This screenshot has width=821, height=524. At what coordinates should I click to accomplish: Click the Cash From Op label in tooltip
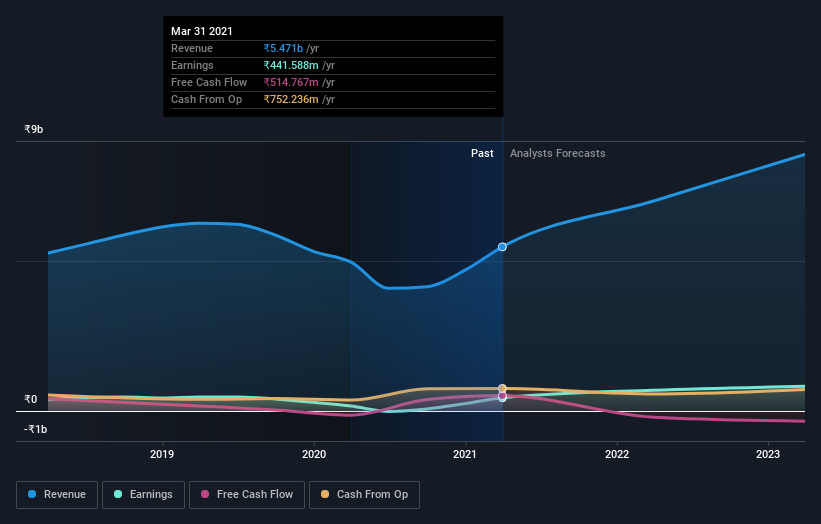206,99
